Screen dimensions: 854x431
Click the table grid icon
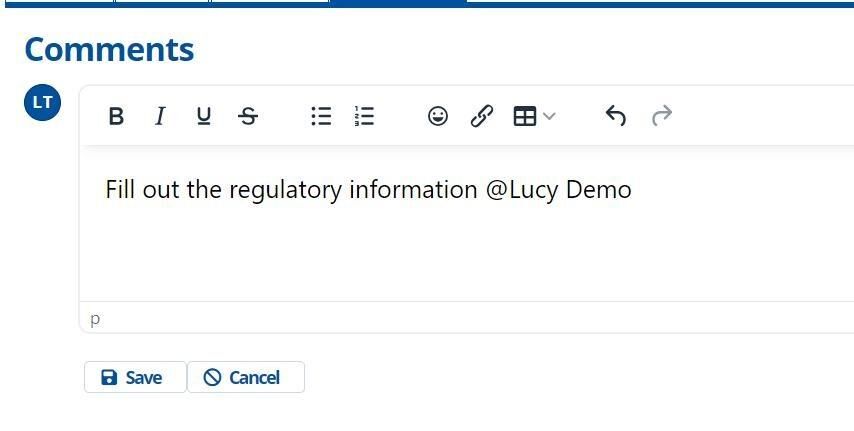point(525,116)
